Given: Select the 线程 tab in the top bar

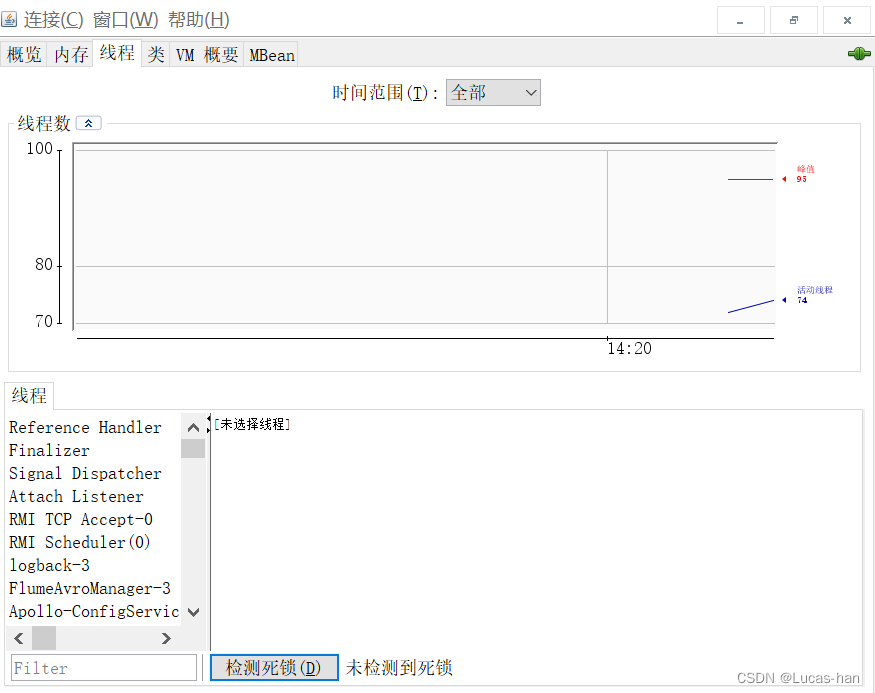Looking at the screenshot, I should pos(117,53).
